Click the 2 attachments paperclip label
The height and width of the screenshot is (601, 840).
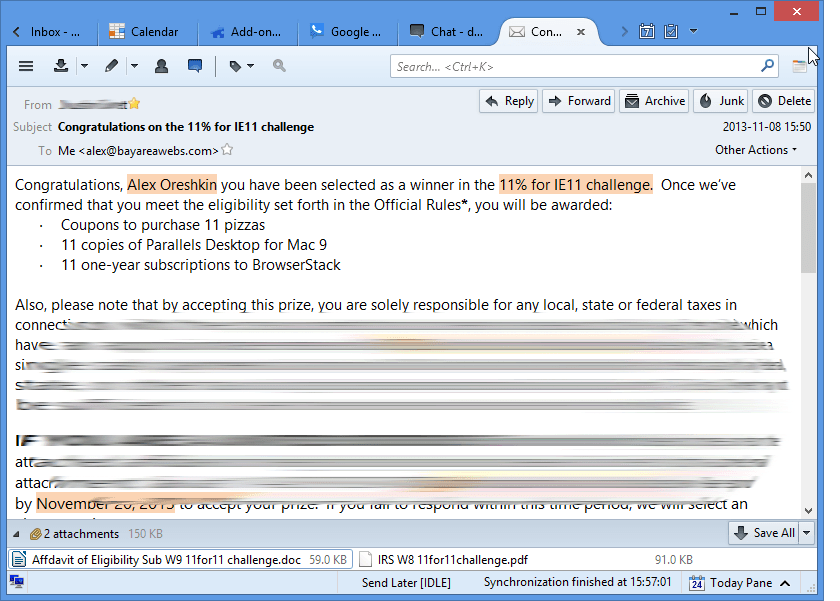[74, 534]
